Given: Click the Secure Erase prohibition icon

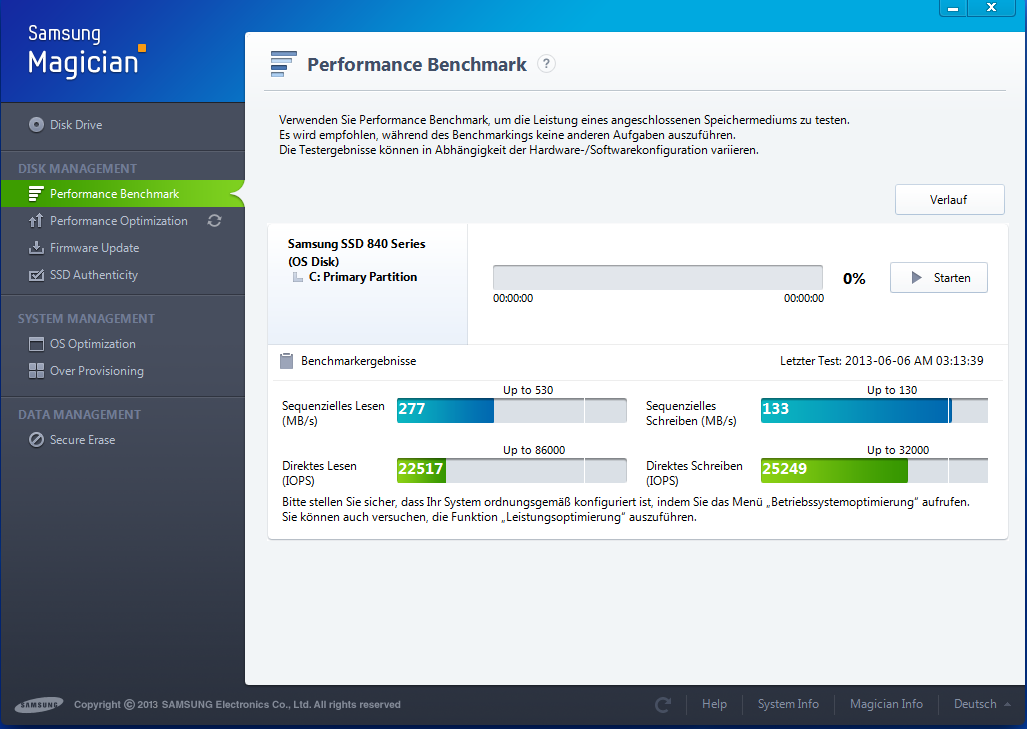Looking at the screenshot, I should [x=37, y=439].
